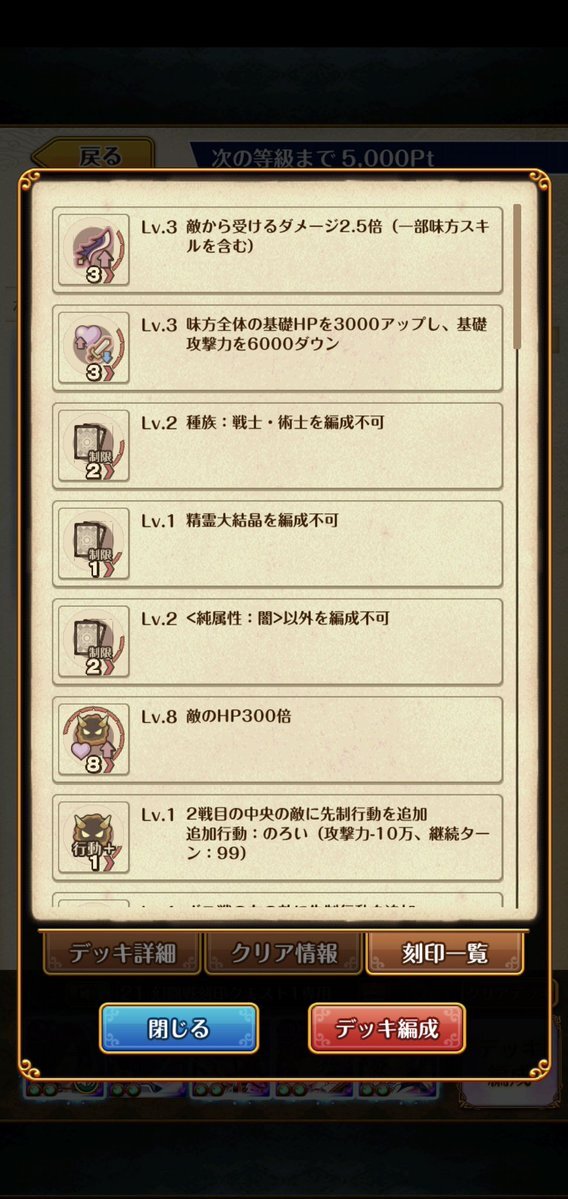Tap the Lv.8 enemy HP 300x icon
This screenshot has width=568, height=1199.
(x=94, y=739)
